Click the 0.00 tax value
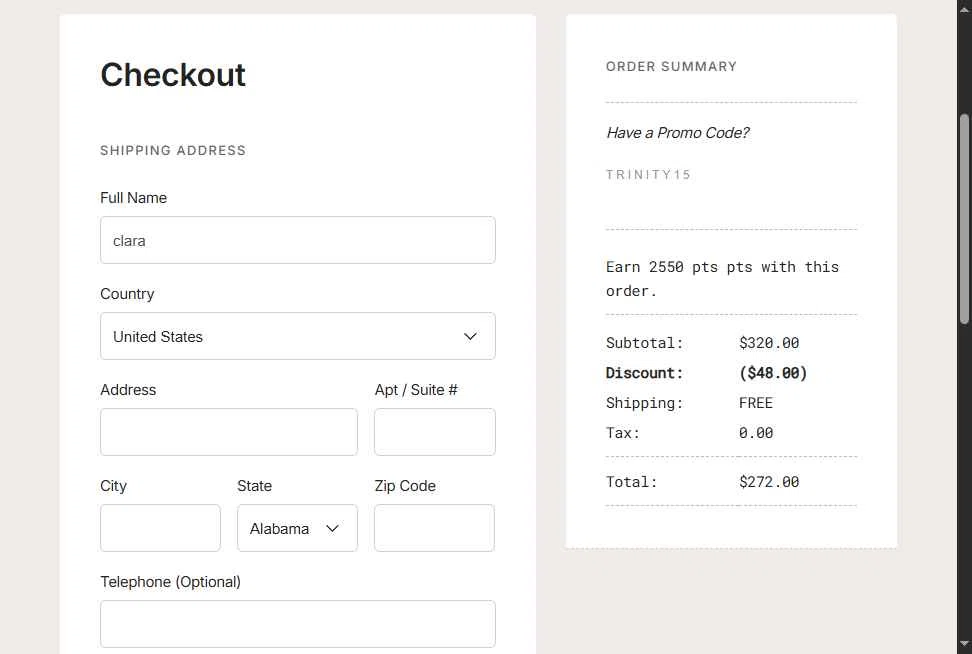The image size is (972, 654). coord(756,433)
